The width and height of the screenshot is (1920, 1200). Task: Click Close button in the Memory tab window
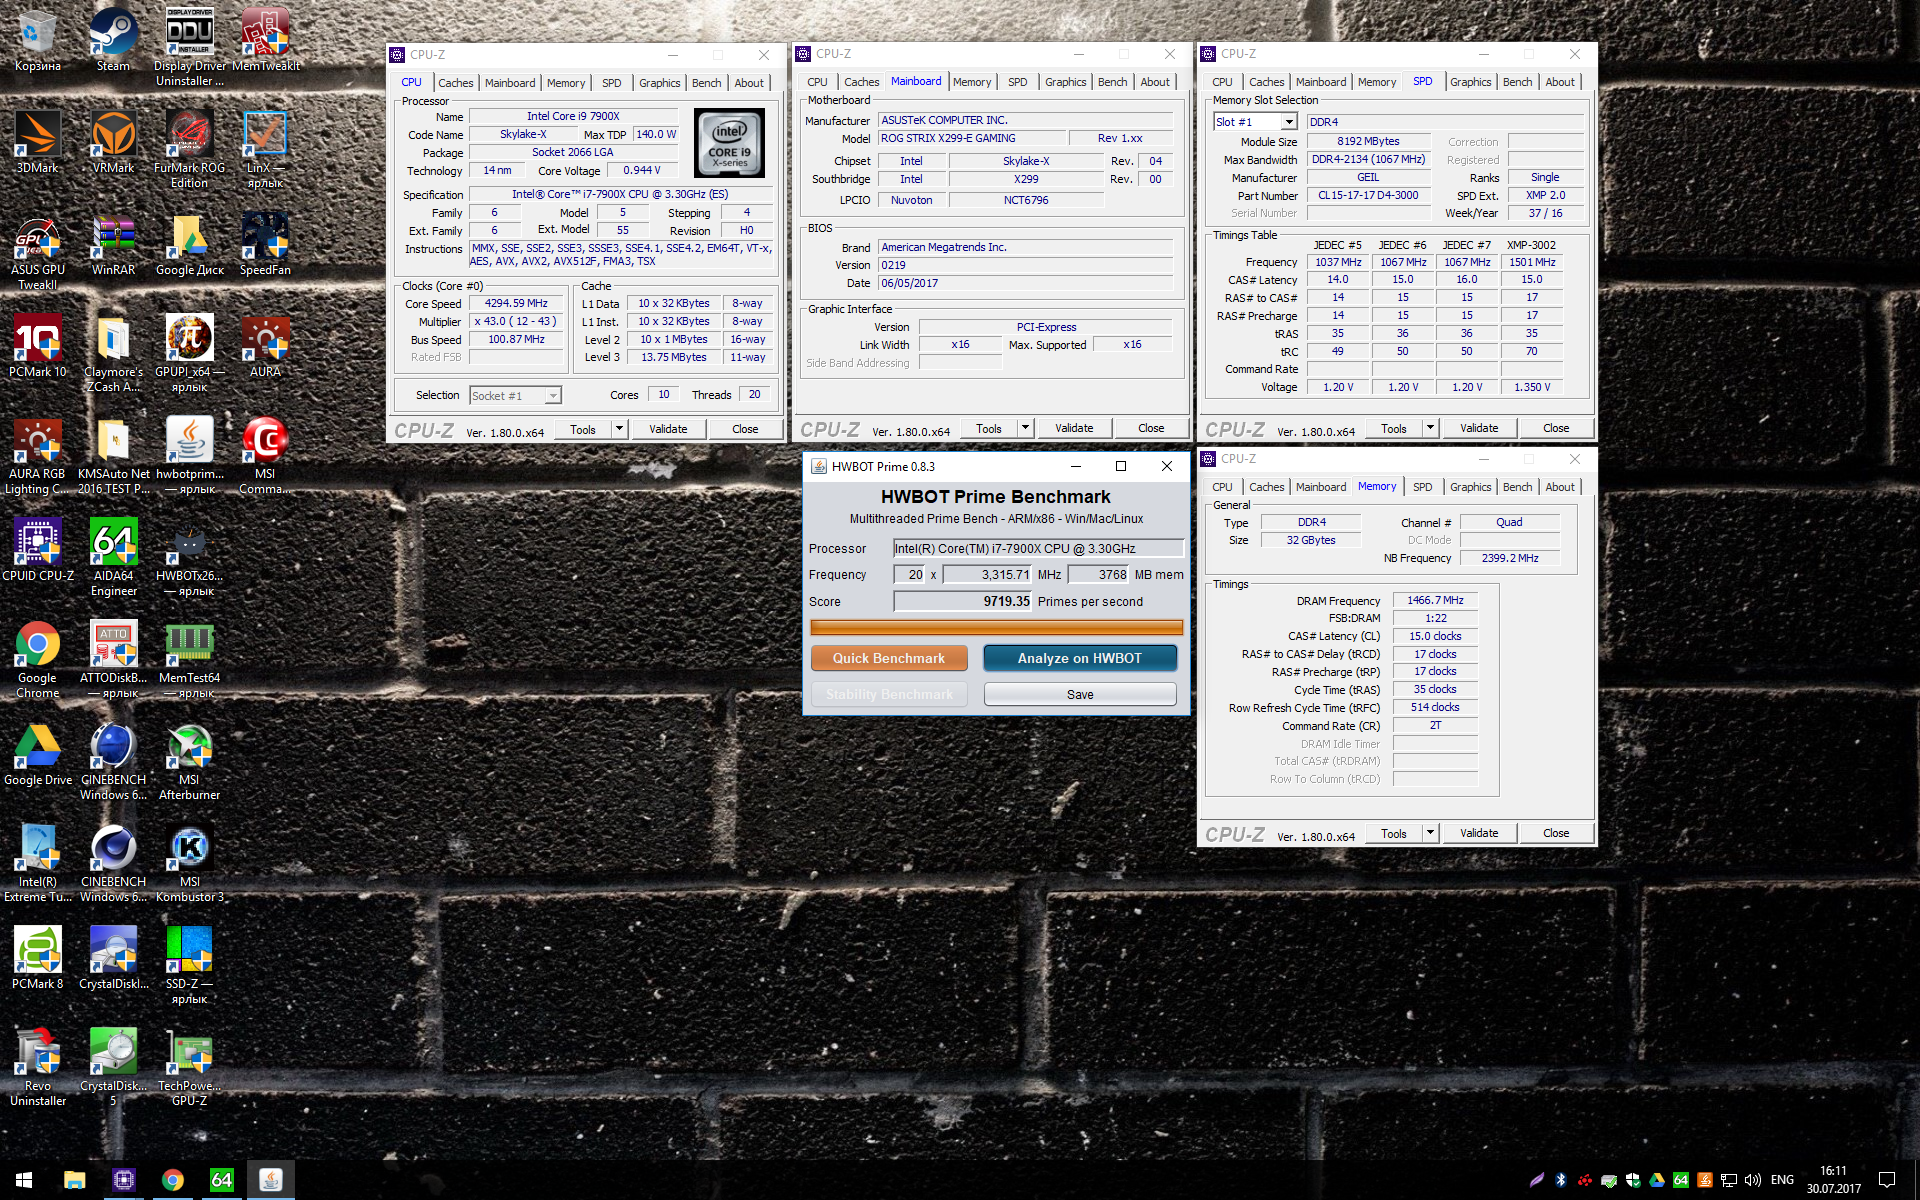tap(1556, 833)
